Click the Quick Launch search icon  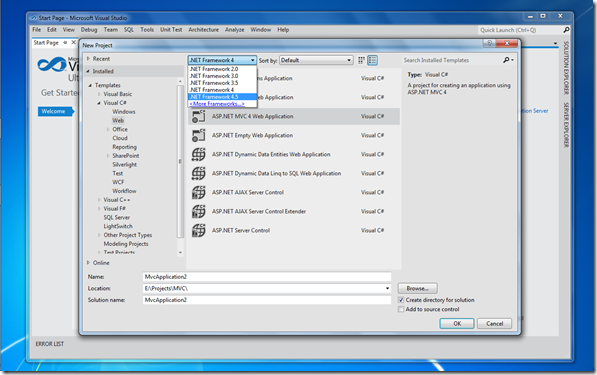pyautogui.click(x=566, y=30)
